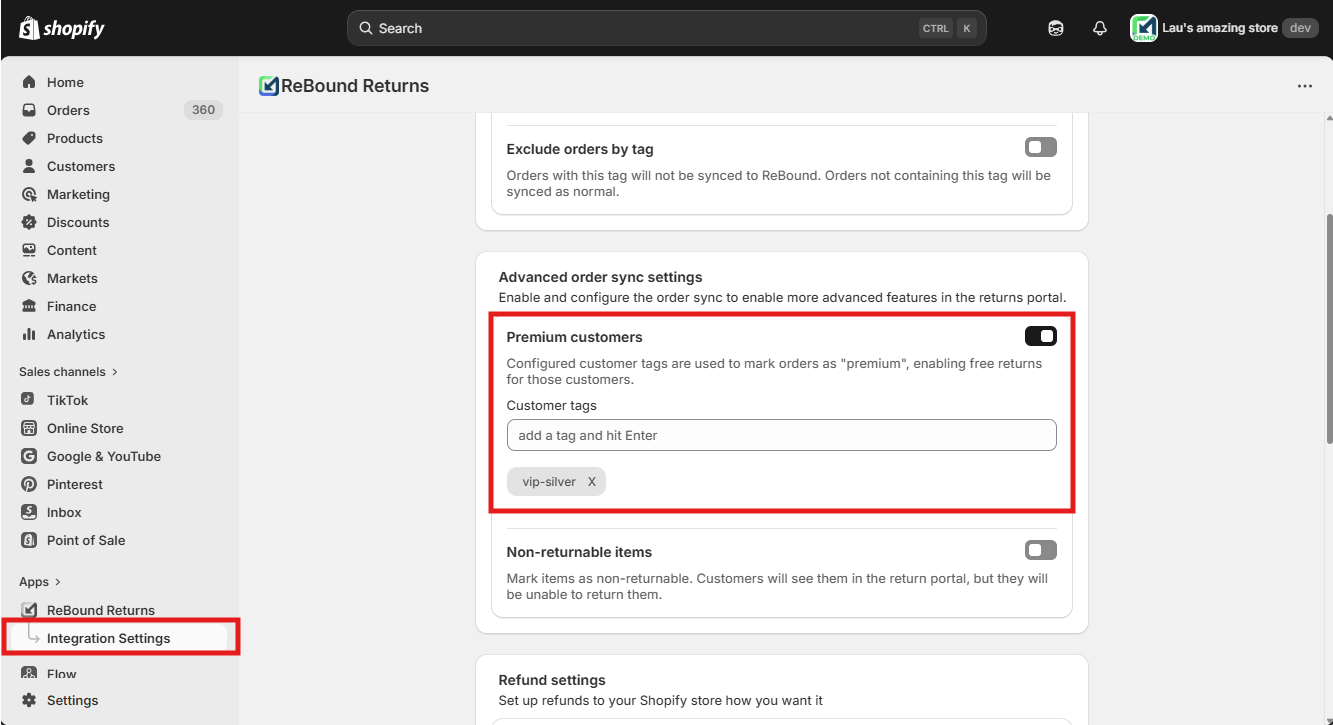Click the Marketing target icon
The height and width of the screenshot is (725, 1333).
pyautogui.click(x=29, y=194)
